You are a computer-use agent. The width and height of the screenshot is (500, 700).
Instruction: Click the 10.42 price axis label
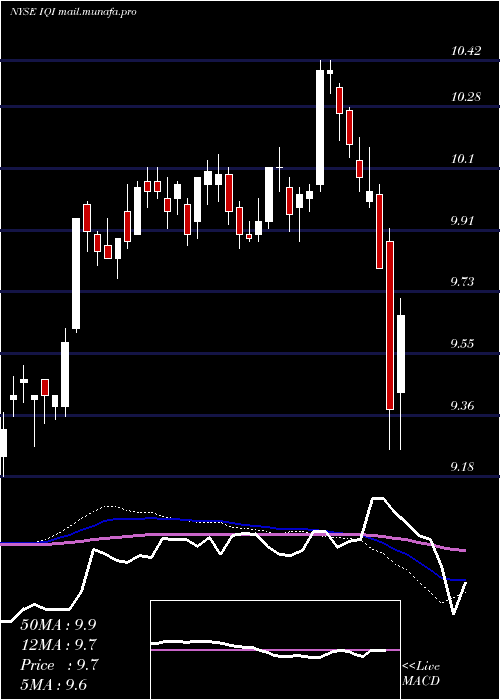tap(466, 51)
